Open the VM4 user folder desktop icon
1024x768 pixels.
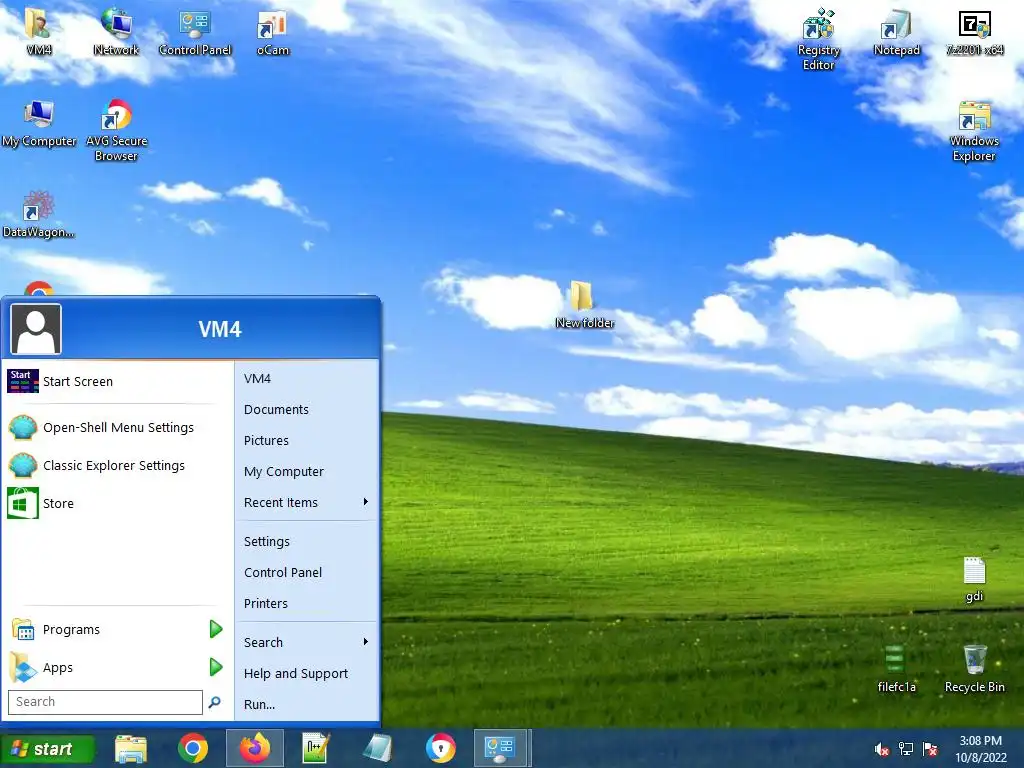coord(38,31)
